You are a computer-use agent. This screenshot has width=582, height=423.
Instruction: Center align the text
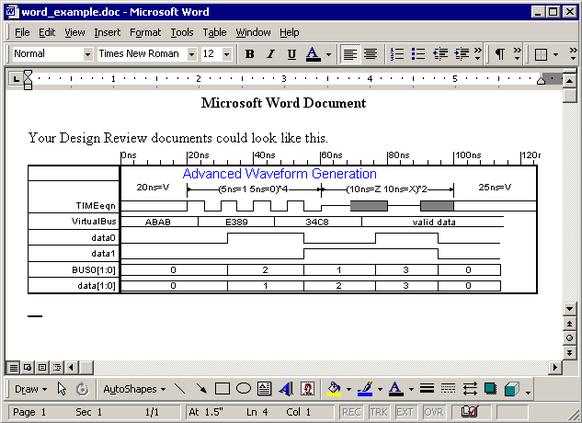point(370,54)
